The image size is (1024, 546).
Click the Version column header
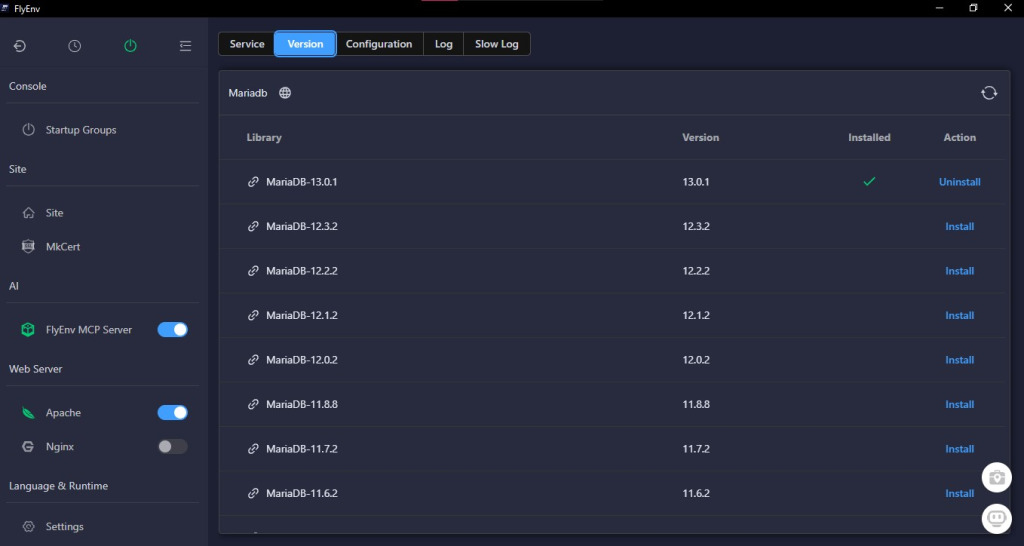(x=701, y=138)
